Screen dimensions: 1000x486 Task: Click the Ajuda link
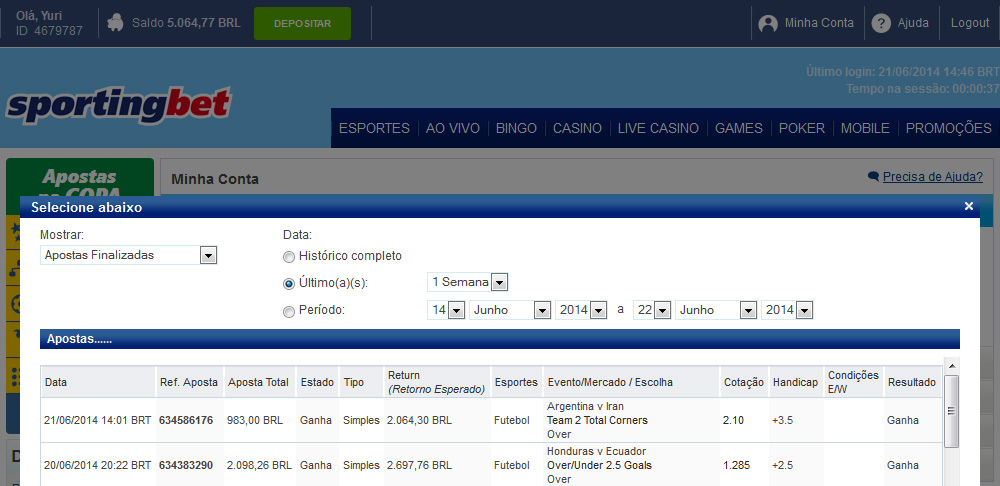pos(913,23)
